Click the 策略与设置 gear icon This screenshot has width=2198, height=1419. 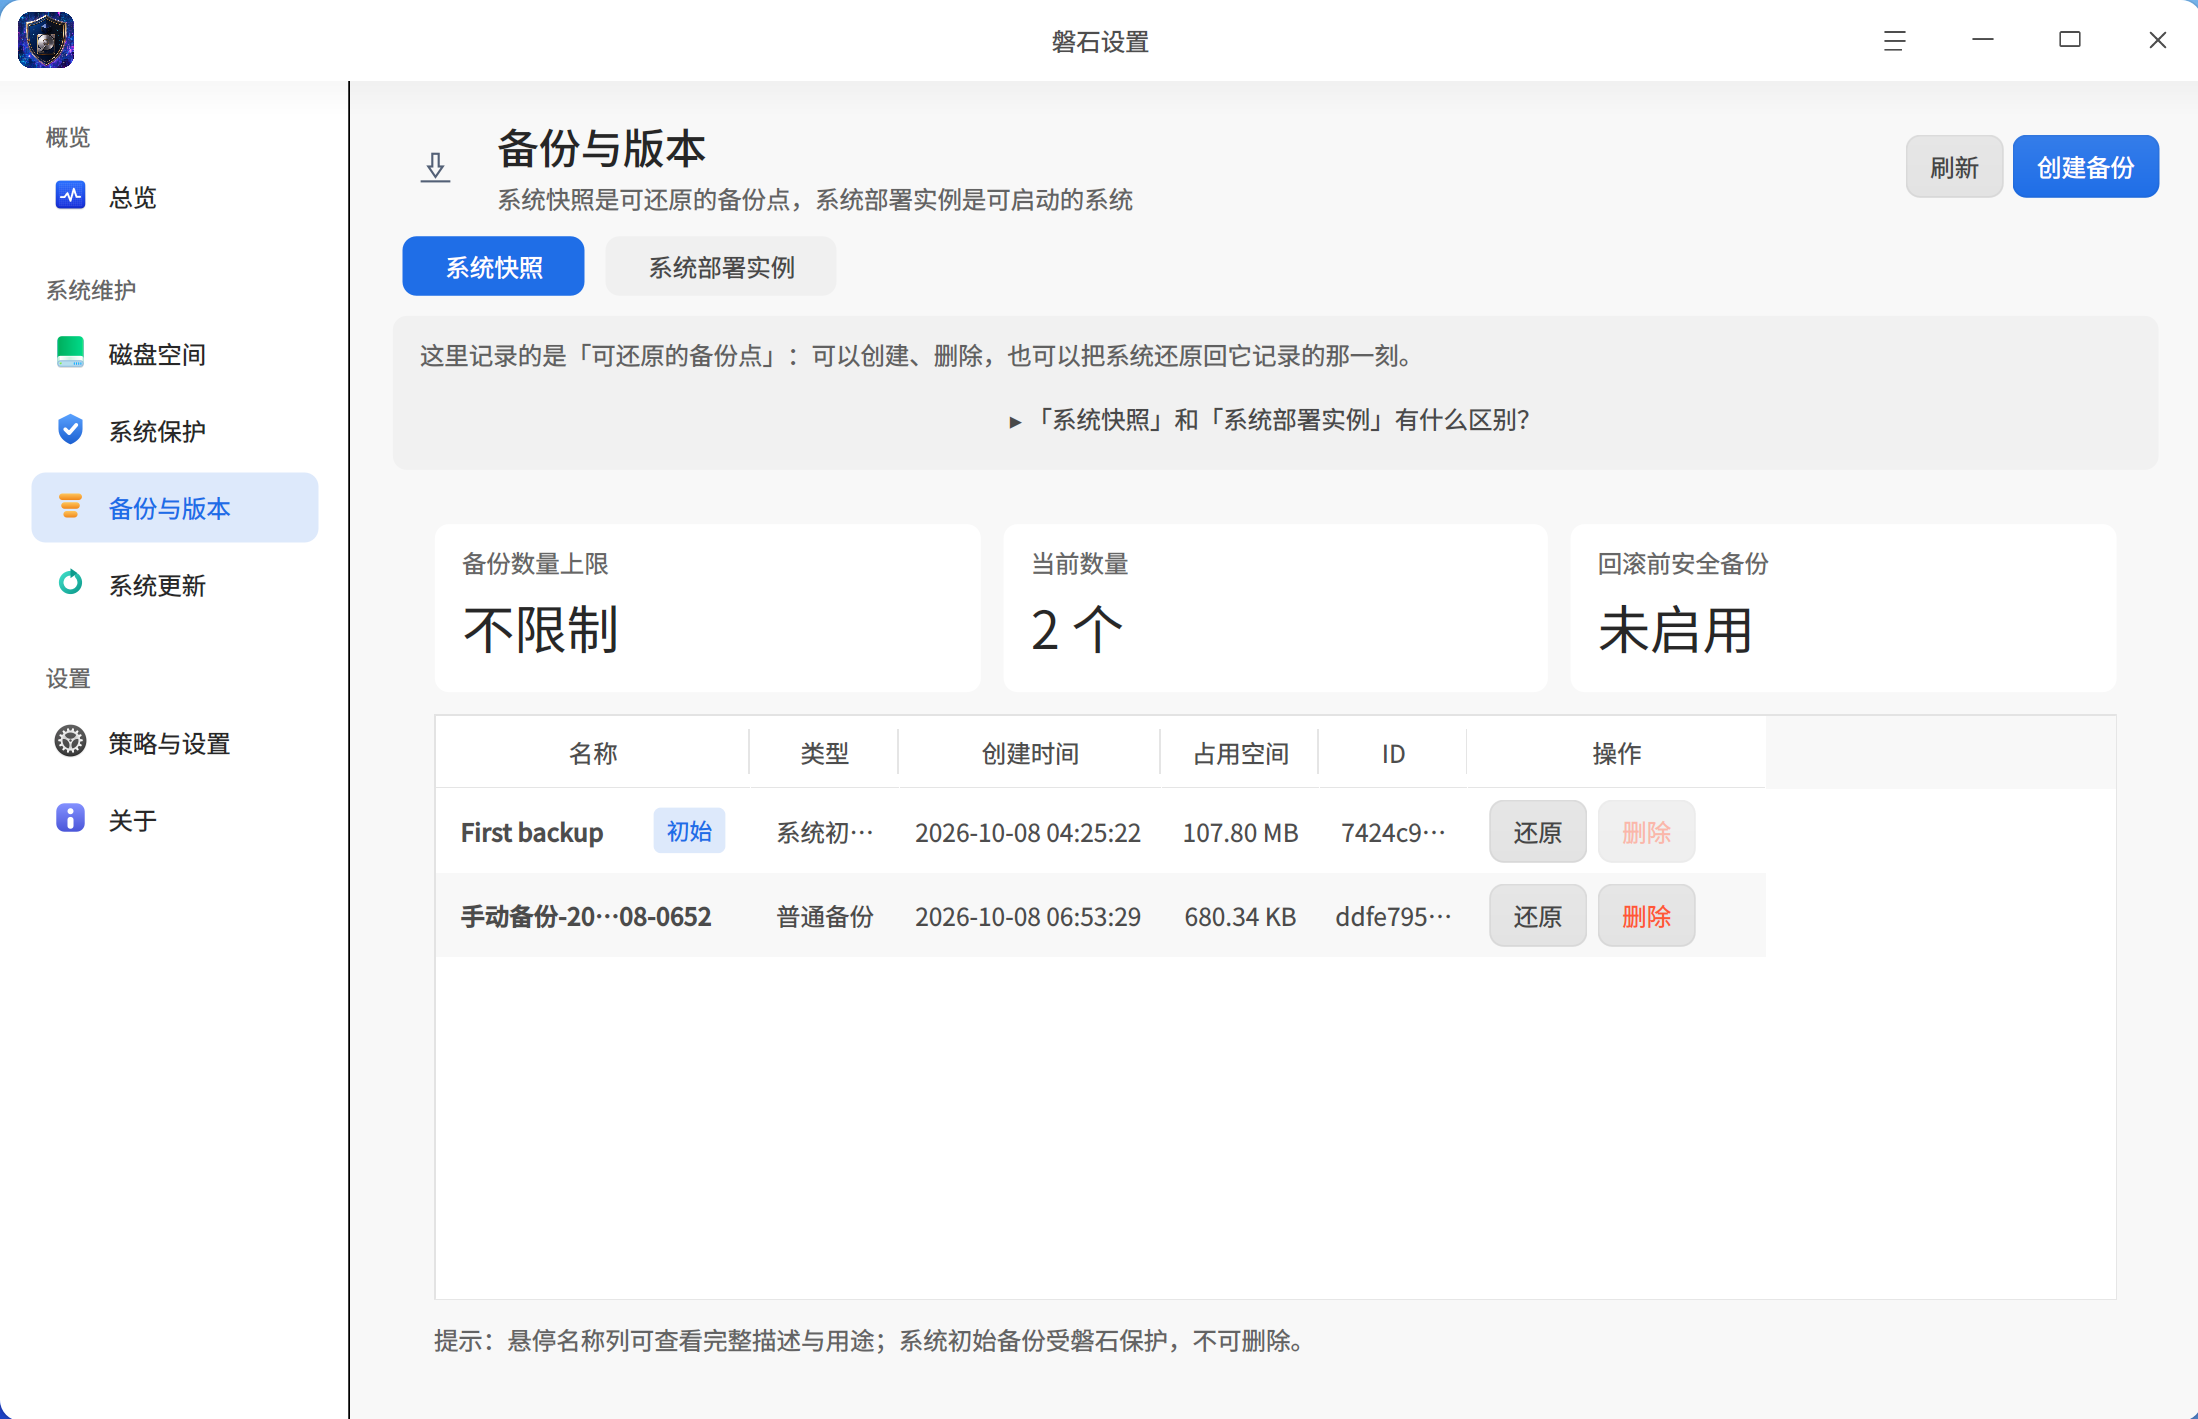[x=70, y=742]
